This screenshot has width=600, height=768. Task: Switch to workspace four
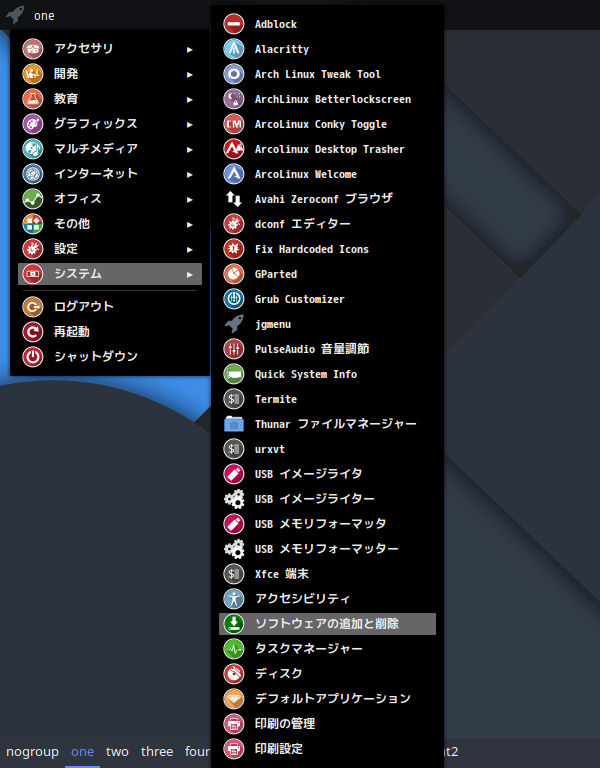(x=197, y=751)
